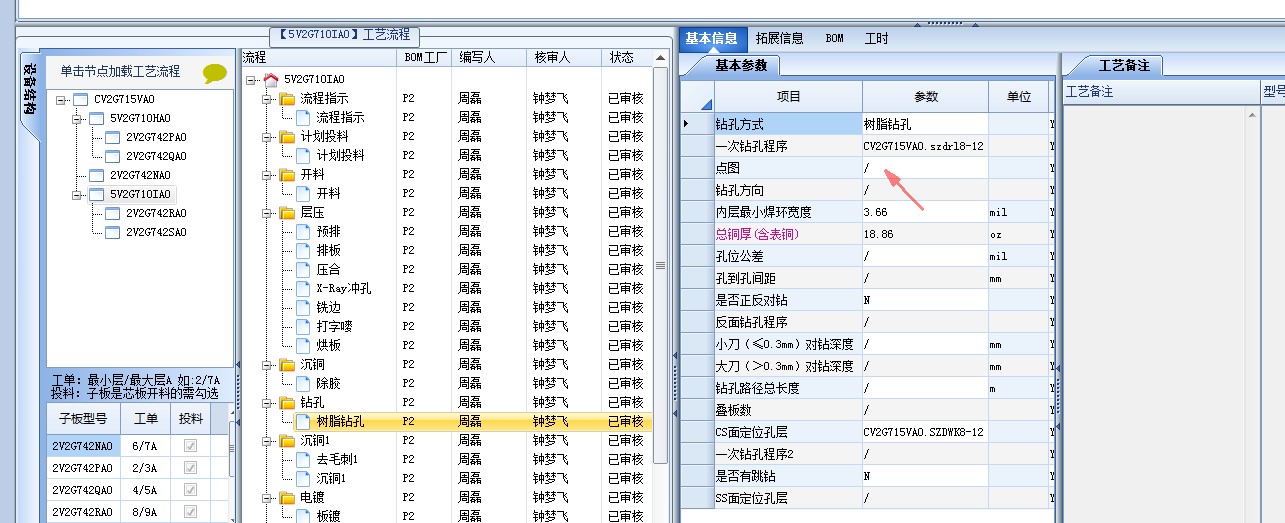
Task: Click the 流程指示 folder icon
Action: 288,98
